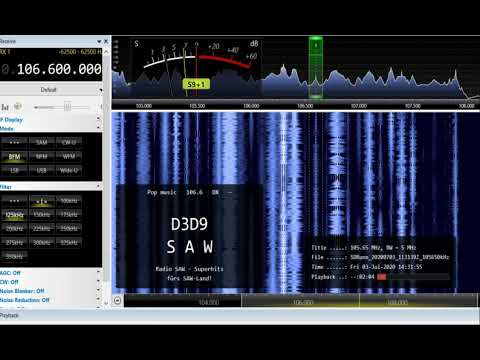Collapse the Filter section
The width and height of the screenshot is (480, 360).
98,186
